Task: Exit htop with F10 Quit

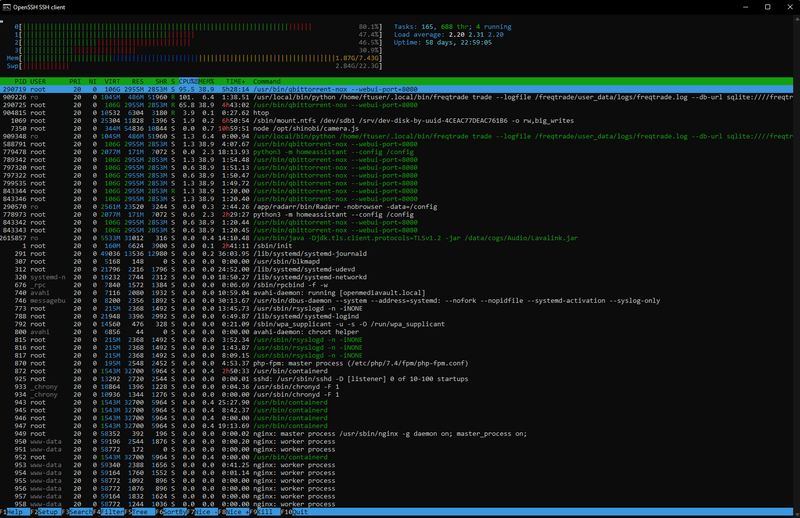Action: tap(294, 512)
